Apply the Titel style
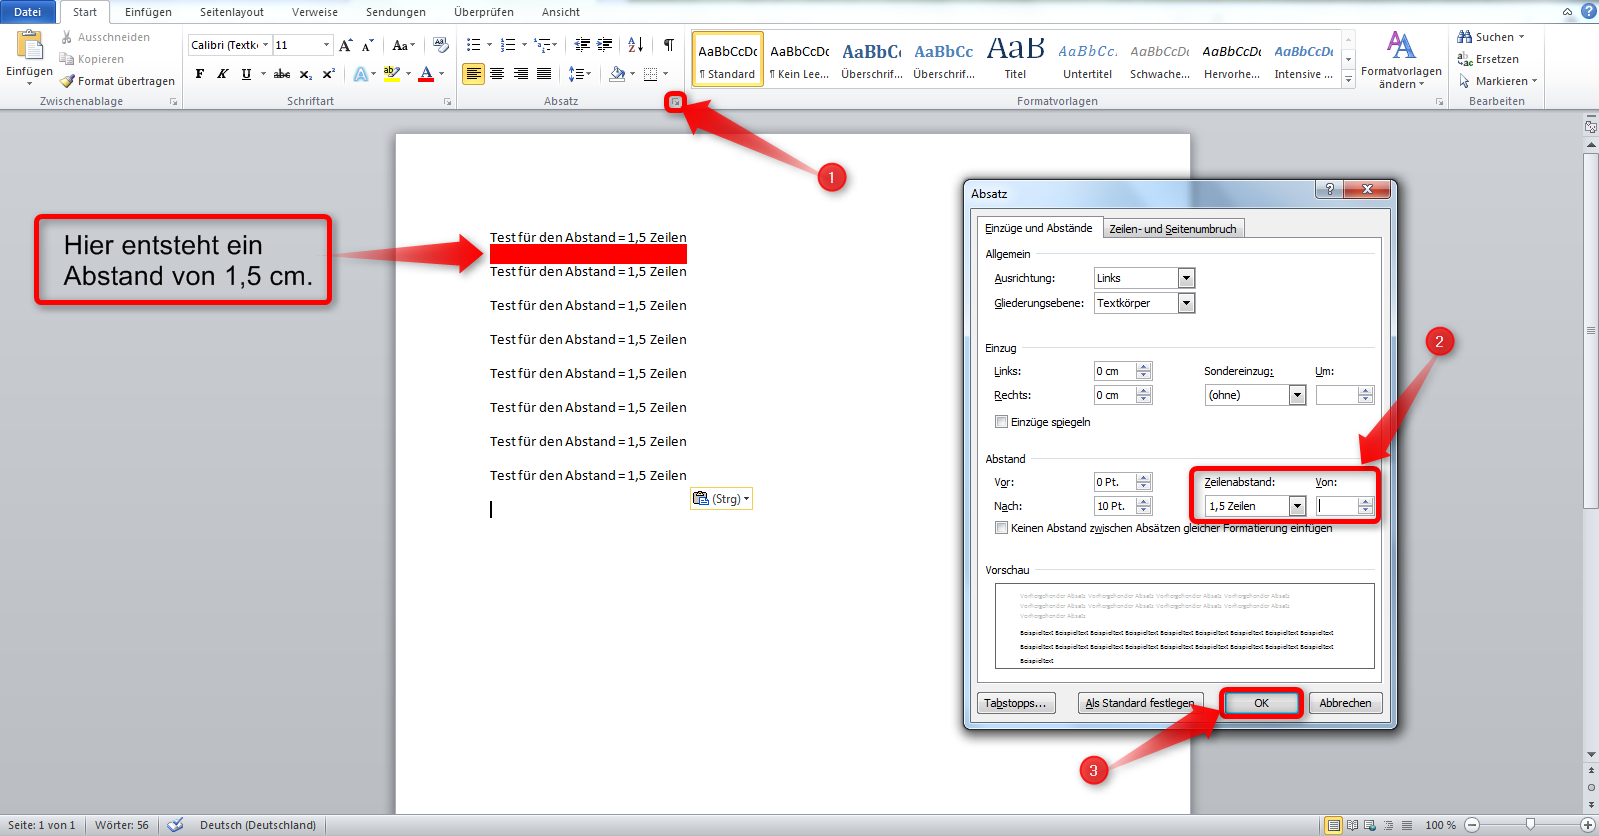This screenshot has height=836, width=1599. 1015,59
